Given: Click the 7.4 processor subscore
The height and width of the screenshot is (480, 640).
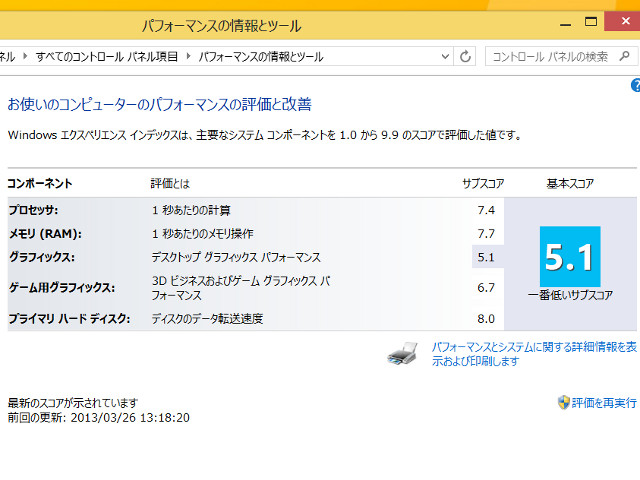Looking at the screenshot, I should [x=486, y=210].
